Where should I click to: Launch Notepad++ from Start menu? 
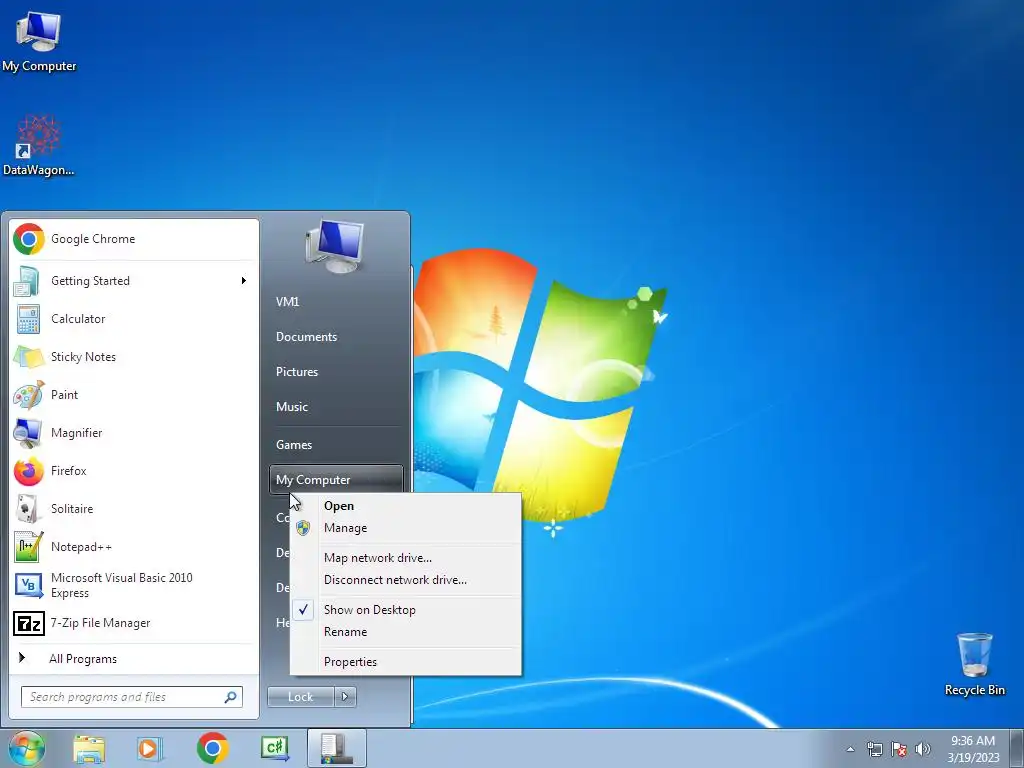coord(134,547)
